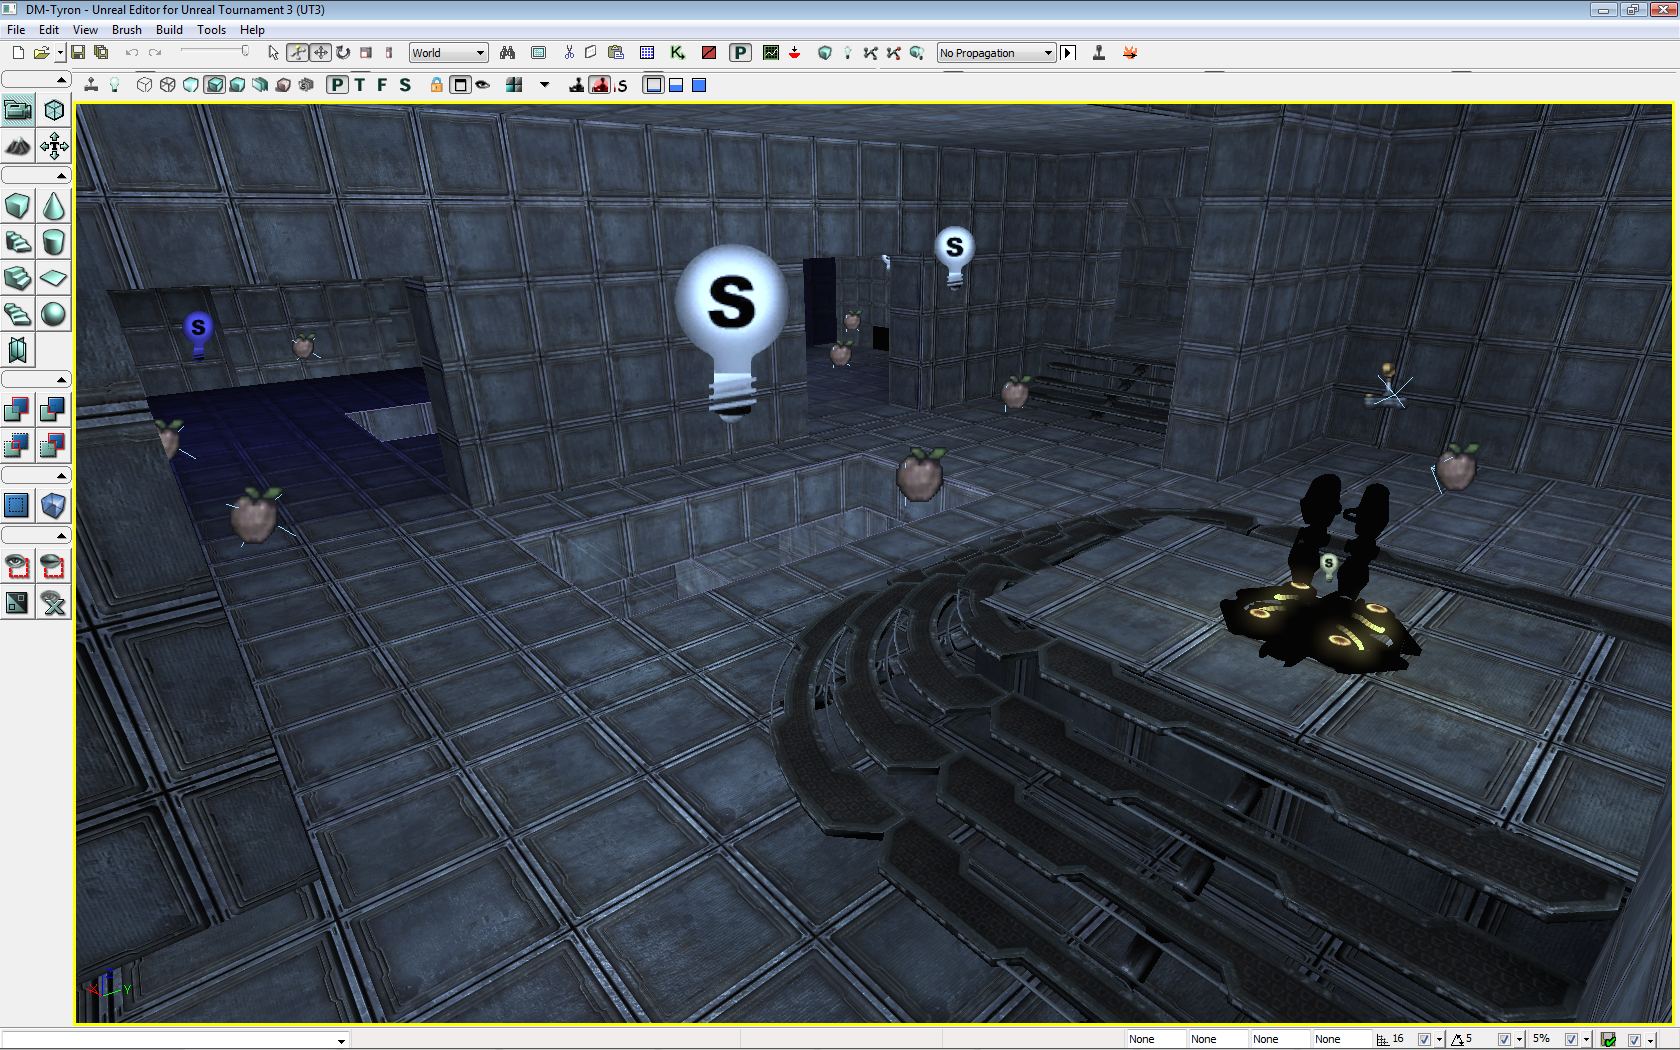Redo the last undone action
The width and height of the screenshot is (1680, 1050).
coord(155,53)
